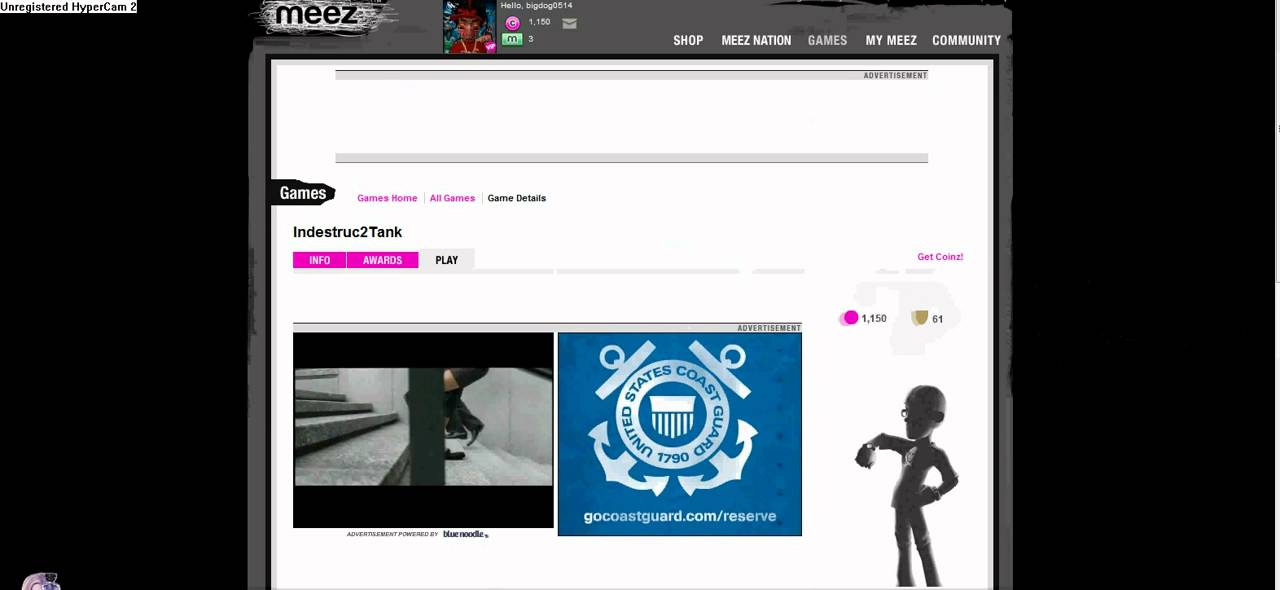Open the GAMES menu
The image size is (1280, 590).
coord(827,41)
